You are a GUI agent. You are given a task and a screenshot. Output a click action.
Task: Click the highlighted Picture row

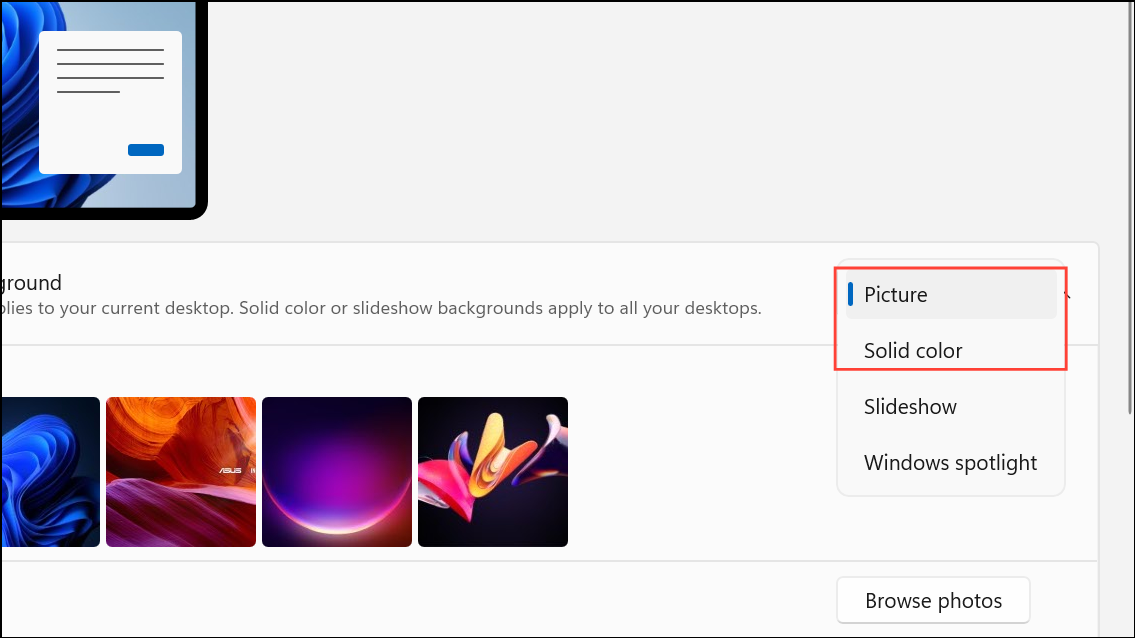coord(950,294)
